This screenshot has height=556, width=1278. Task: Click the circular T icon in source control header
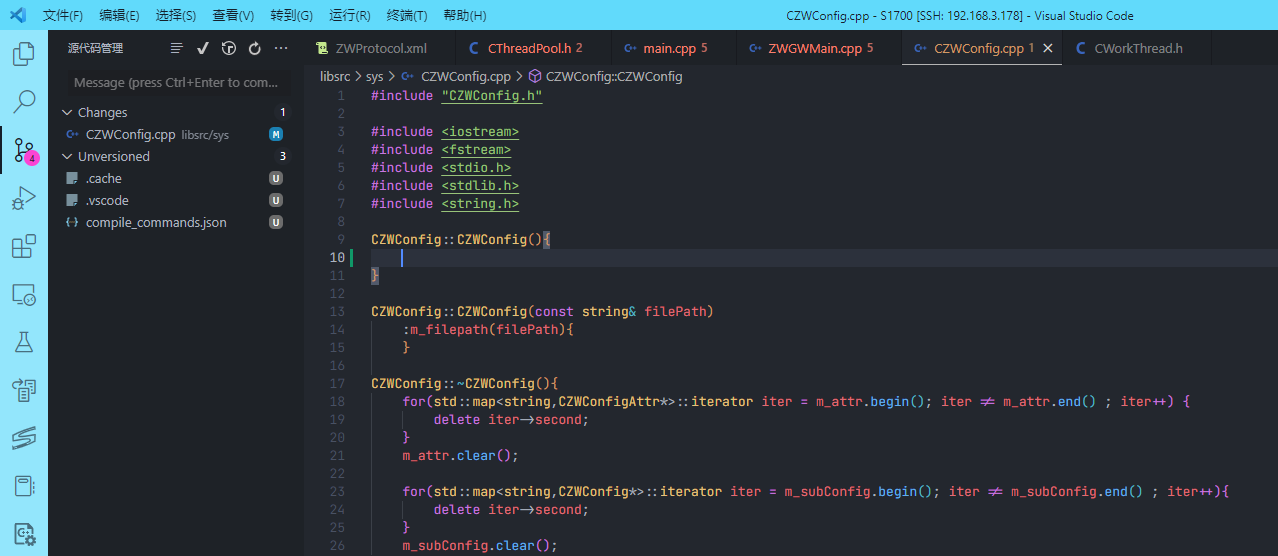point(229,48)
